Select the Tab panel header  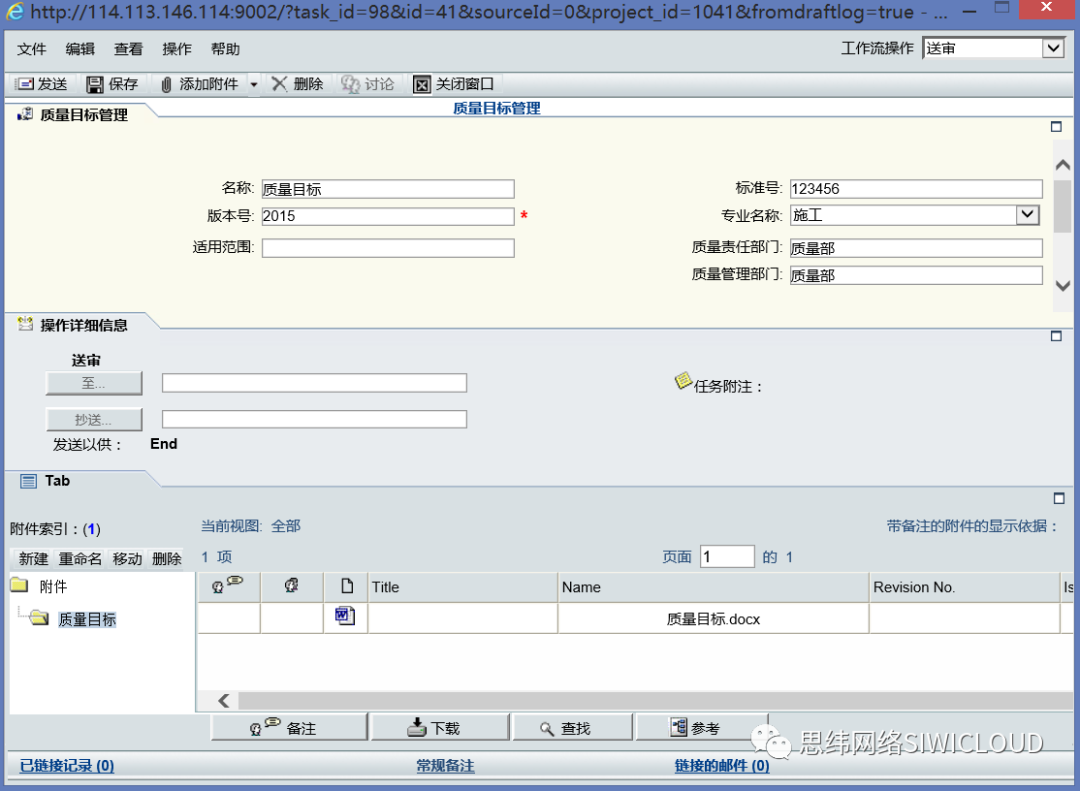57,481
